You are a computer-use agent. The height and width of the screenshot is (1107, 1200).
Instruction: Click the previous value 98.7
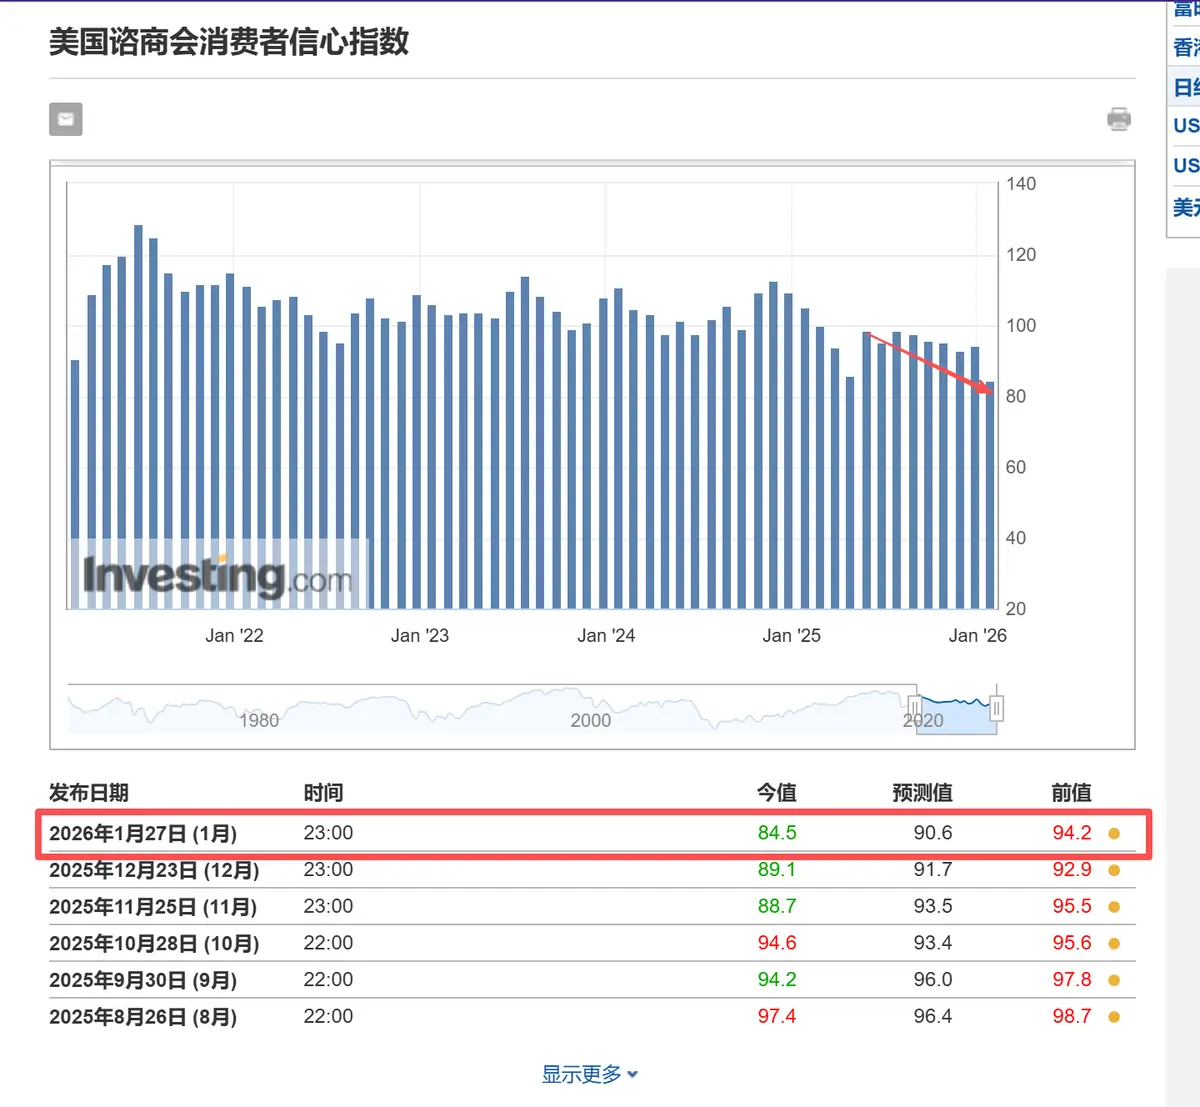click(x=1072, y=1017)
